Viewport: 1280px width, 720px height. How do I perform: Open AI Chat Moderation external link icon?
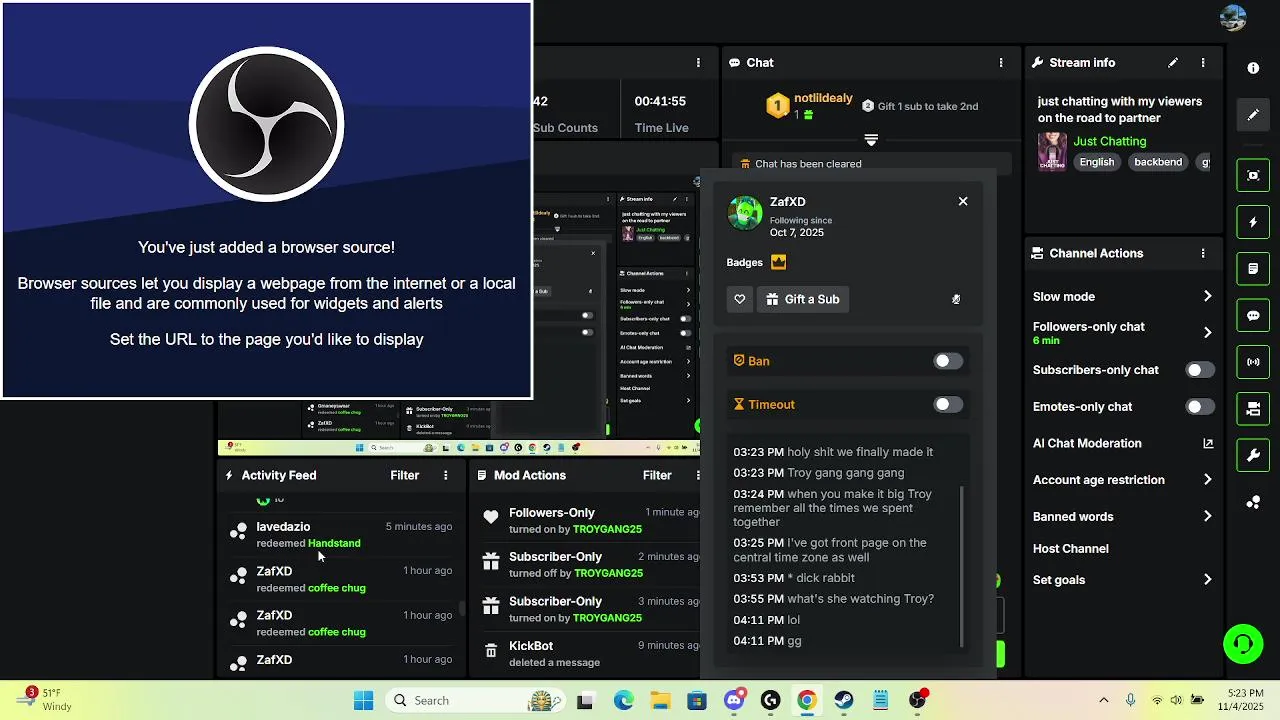(x=1208, y=443)
